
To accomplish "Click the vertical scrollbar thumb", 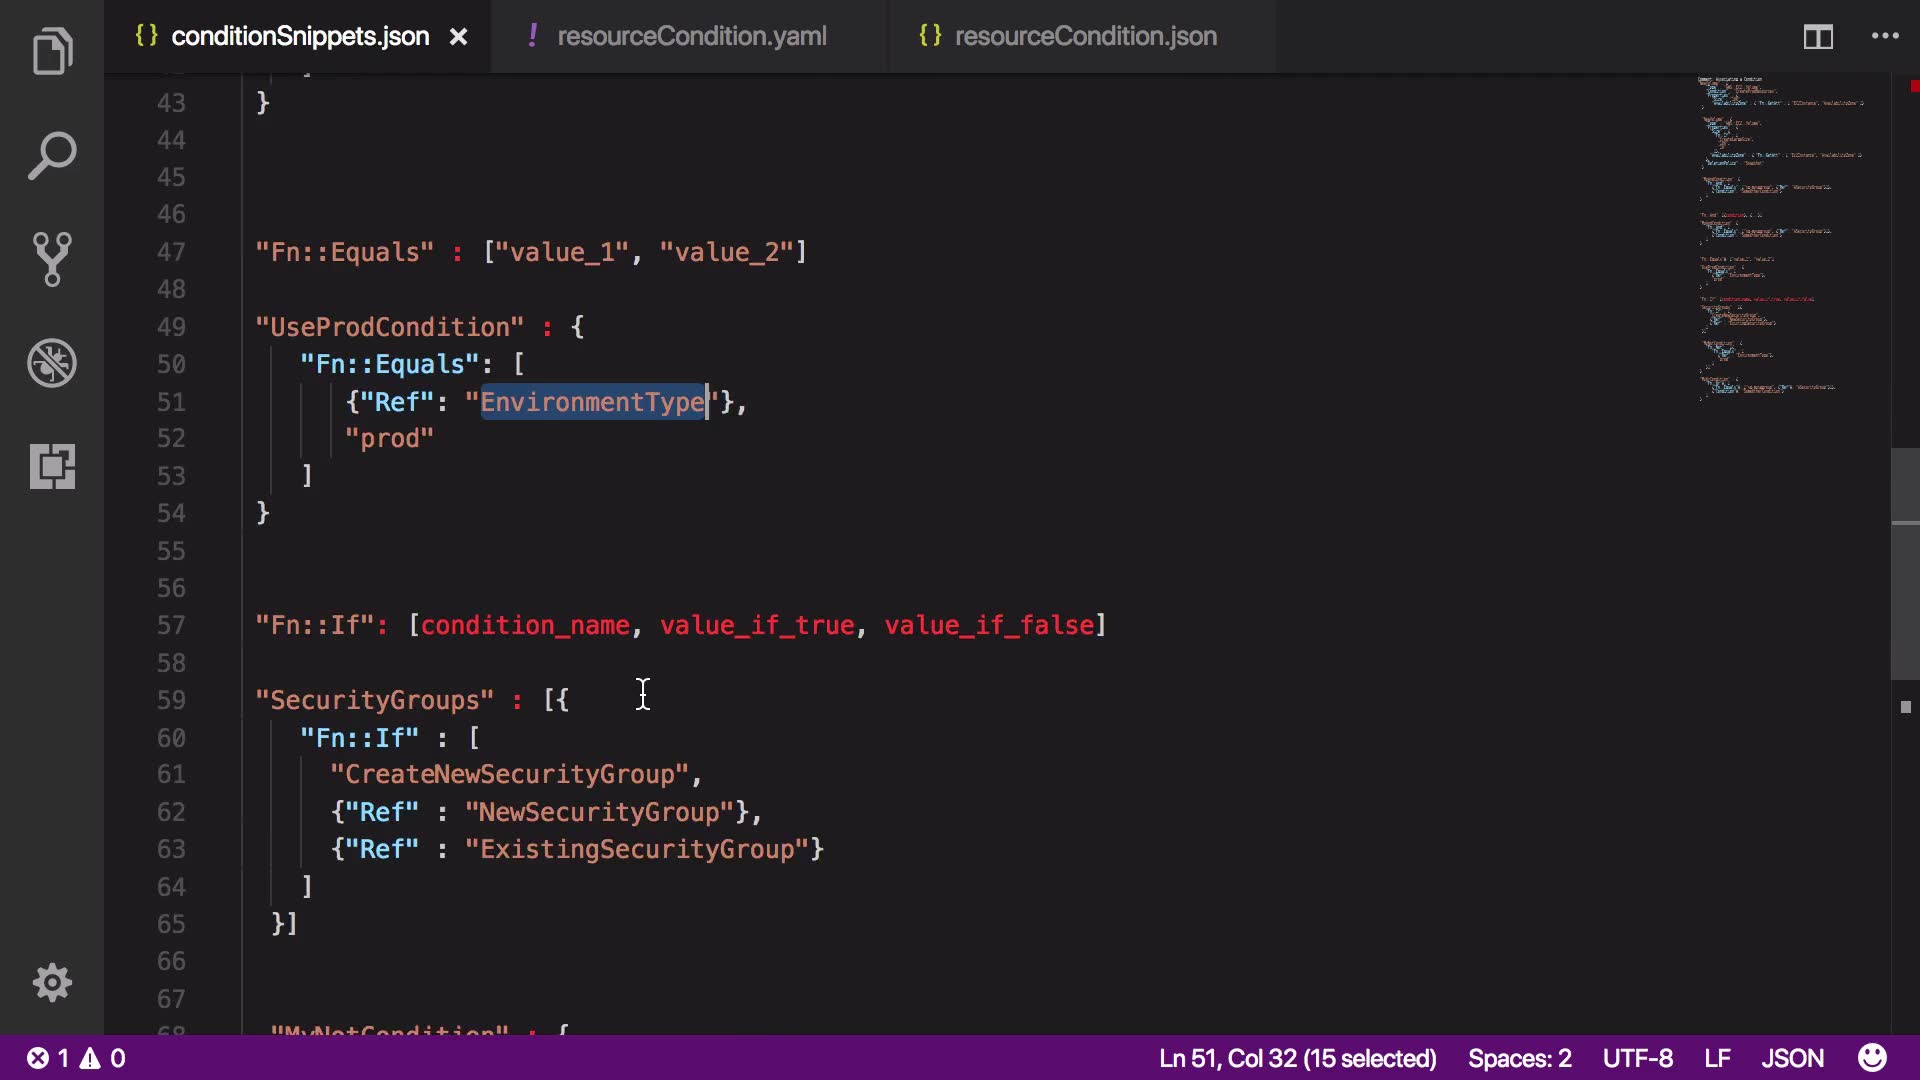I will coord(1904,565).
